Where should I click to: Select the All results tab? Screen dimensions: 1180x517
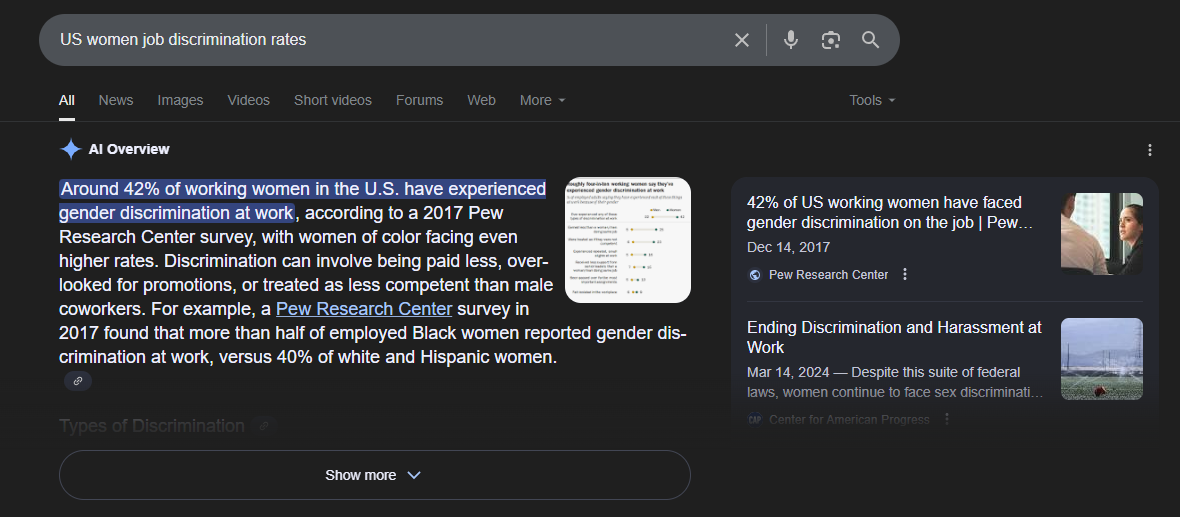click(67, 100)
